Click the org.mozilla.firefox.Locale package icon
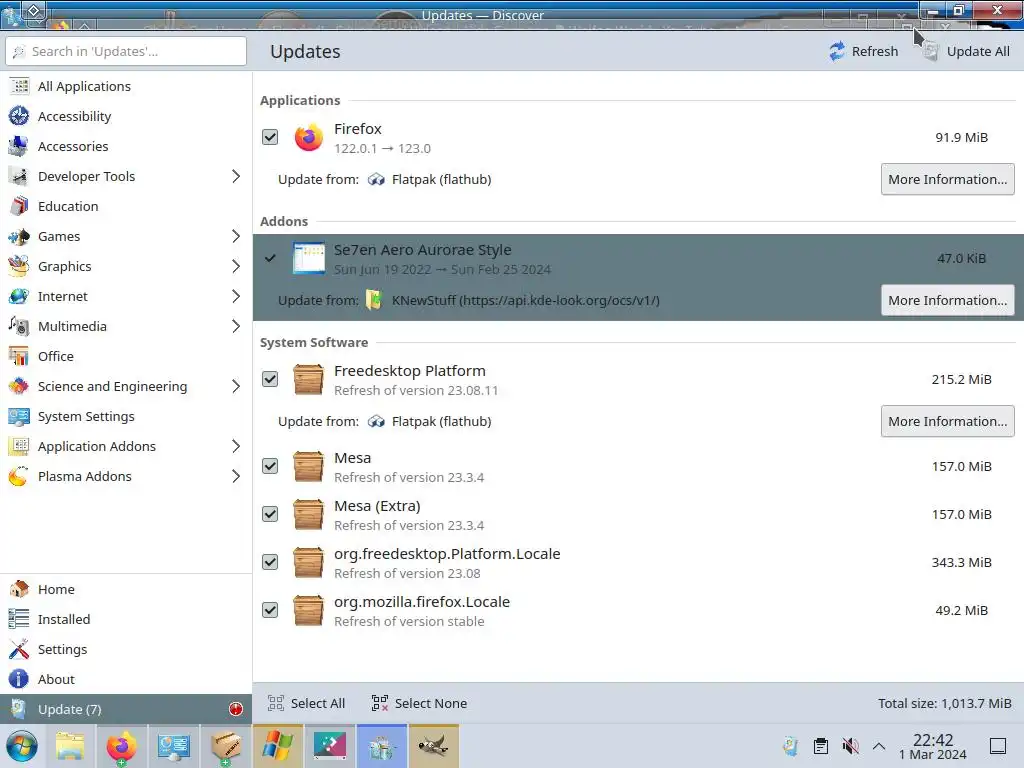 tap(308, 611)
